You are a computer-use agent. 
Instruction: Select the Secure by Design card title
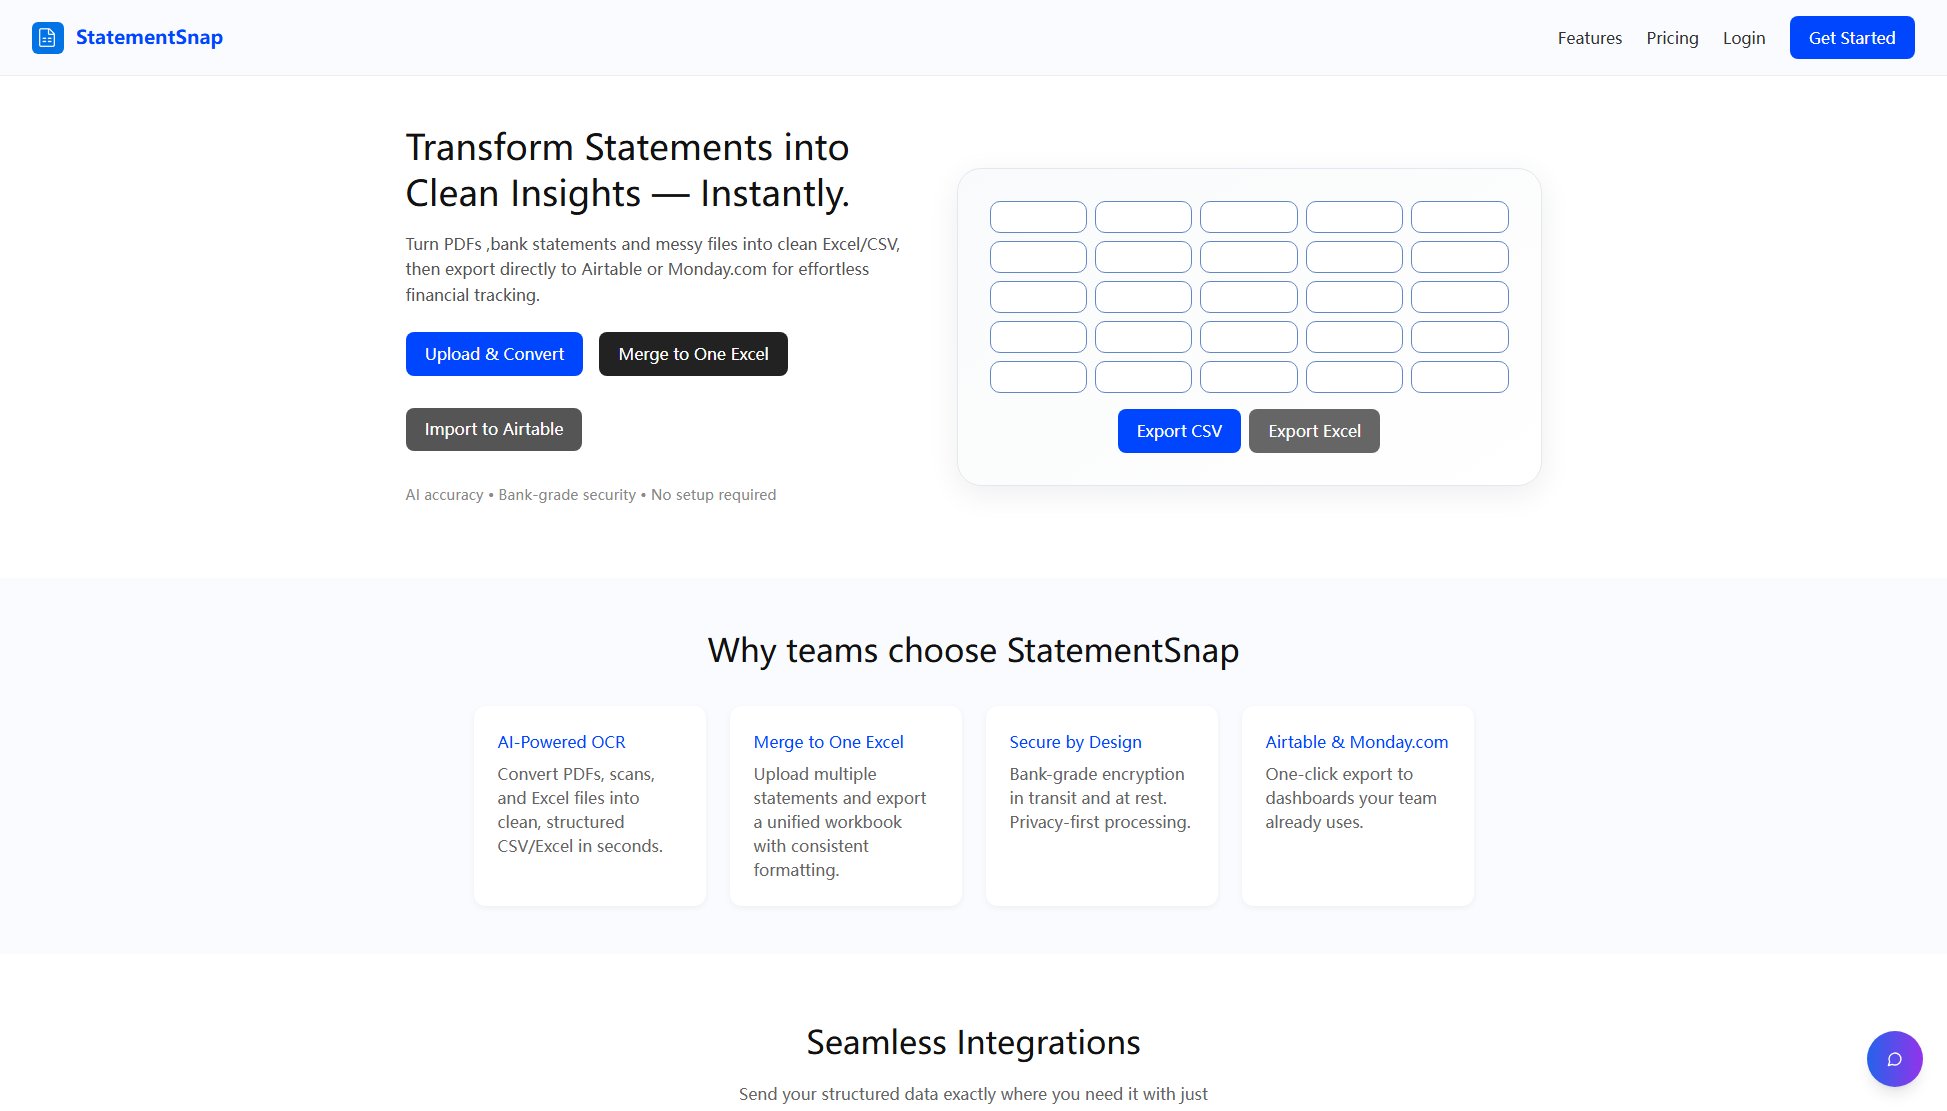1075,742
